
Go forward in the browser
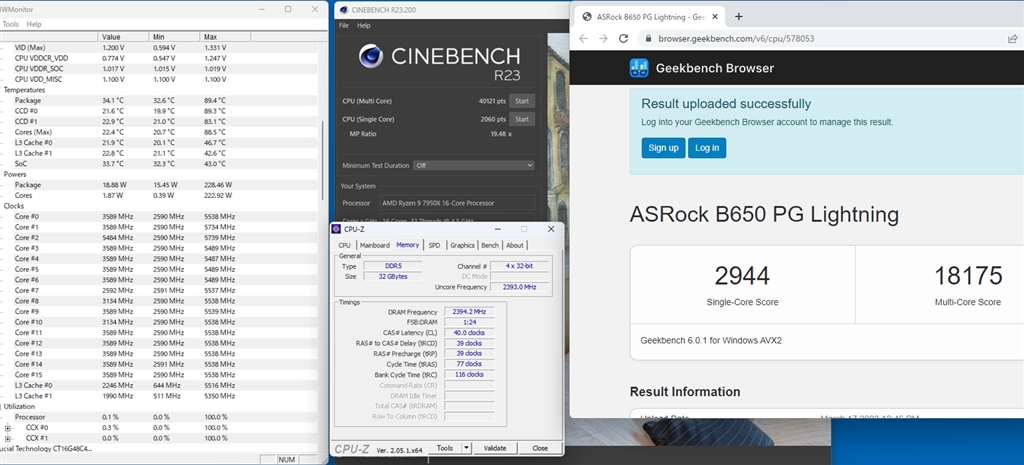(603, 39)
